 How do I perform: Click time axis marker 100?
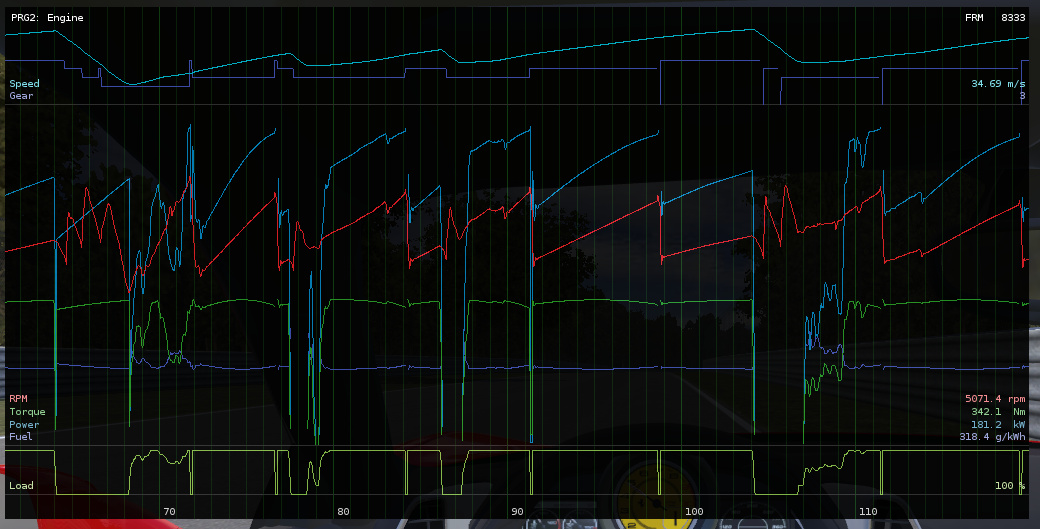694,511
